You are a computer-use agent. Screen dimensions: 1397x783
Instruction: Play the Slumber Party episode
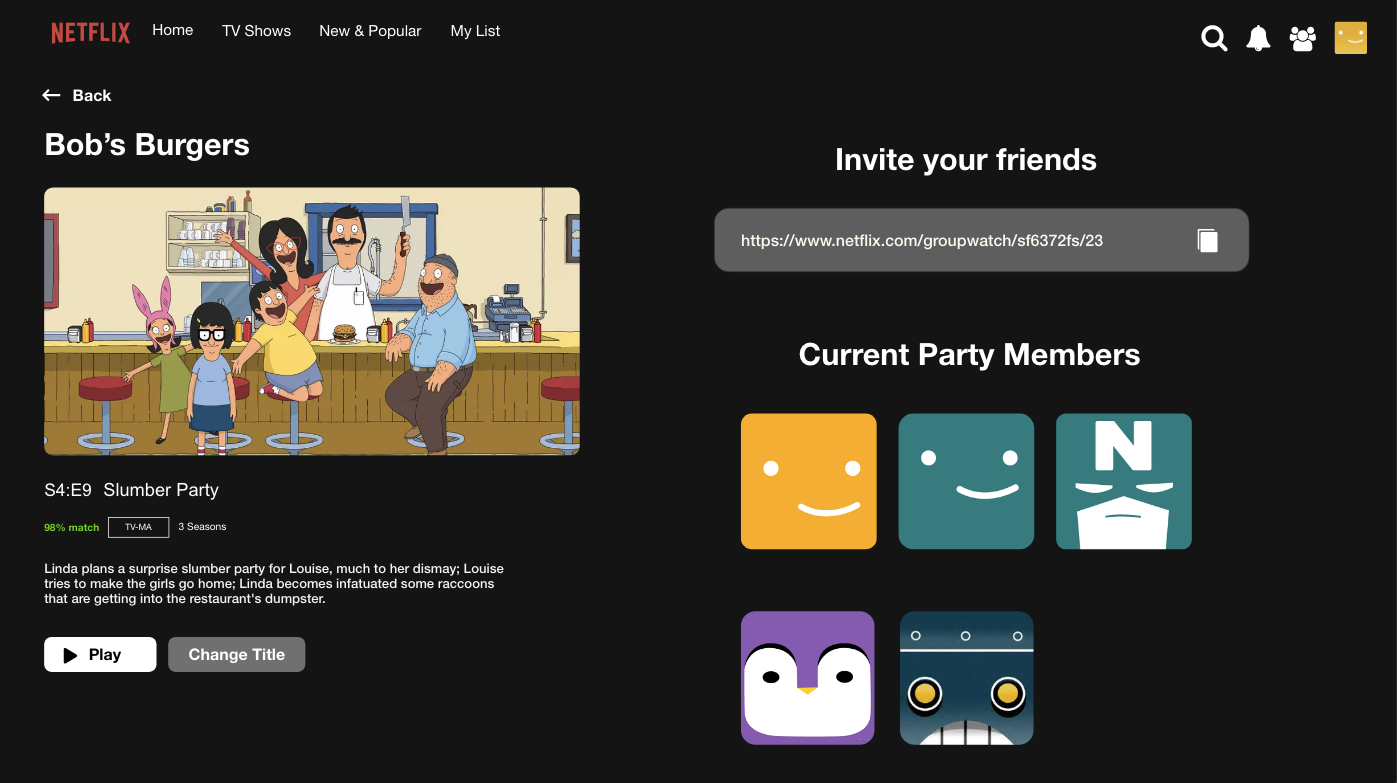(100, 654)
